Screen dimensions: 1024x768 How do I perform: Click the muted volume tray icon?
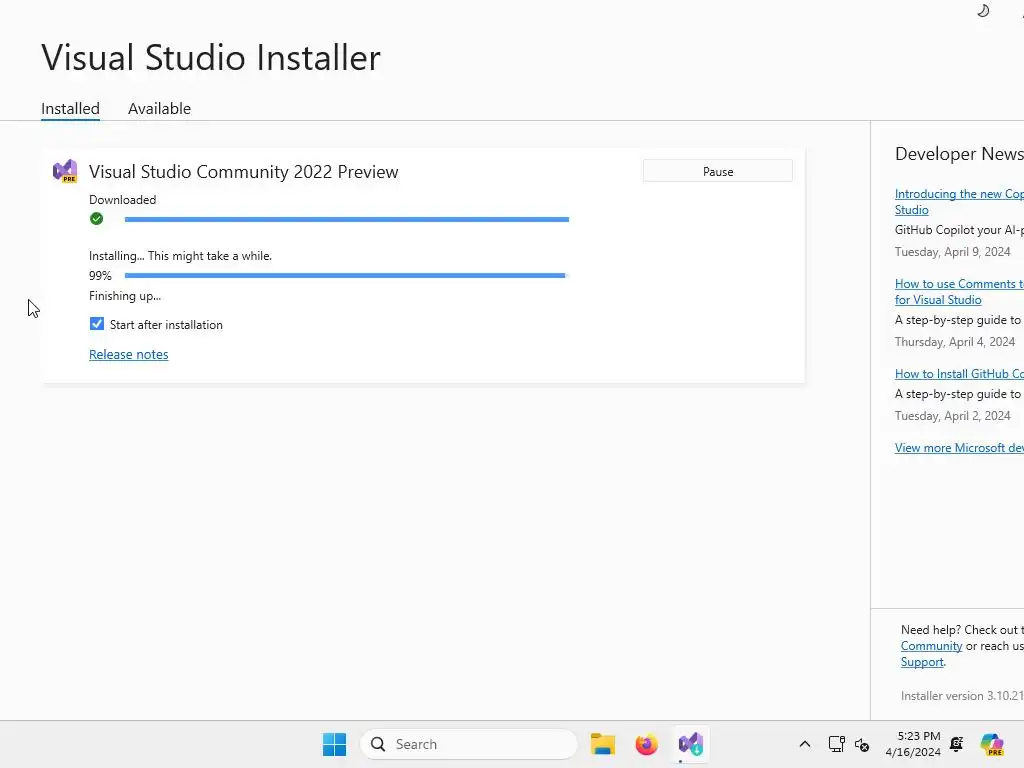tap(862, 744)
